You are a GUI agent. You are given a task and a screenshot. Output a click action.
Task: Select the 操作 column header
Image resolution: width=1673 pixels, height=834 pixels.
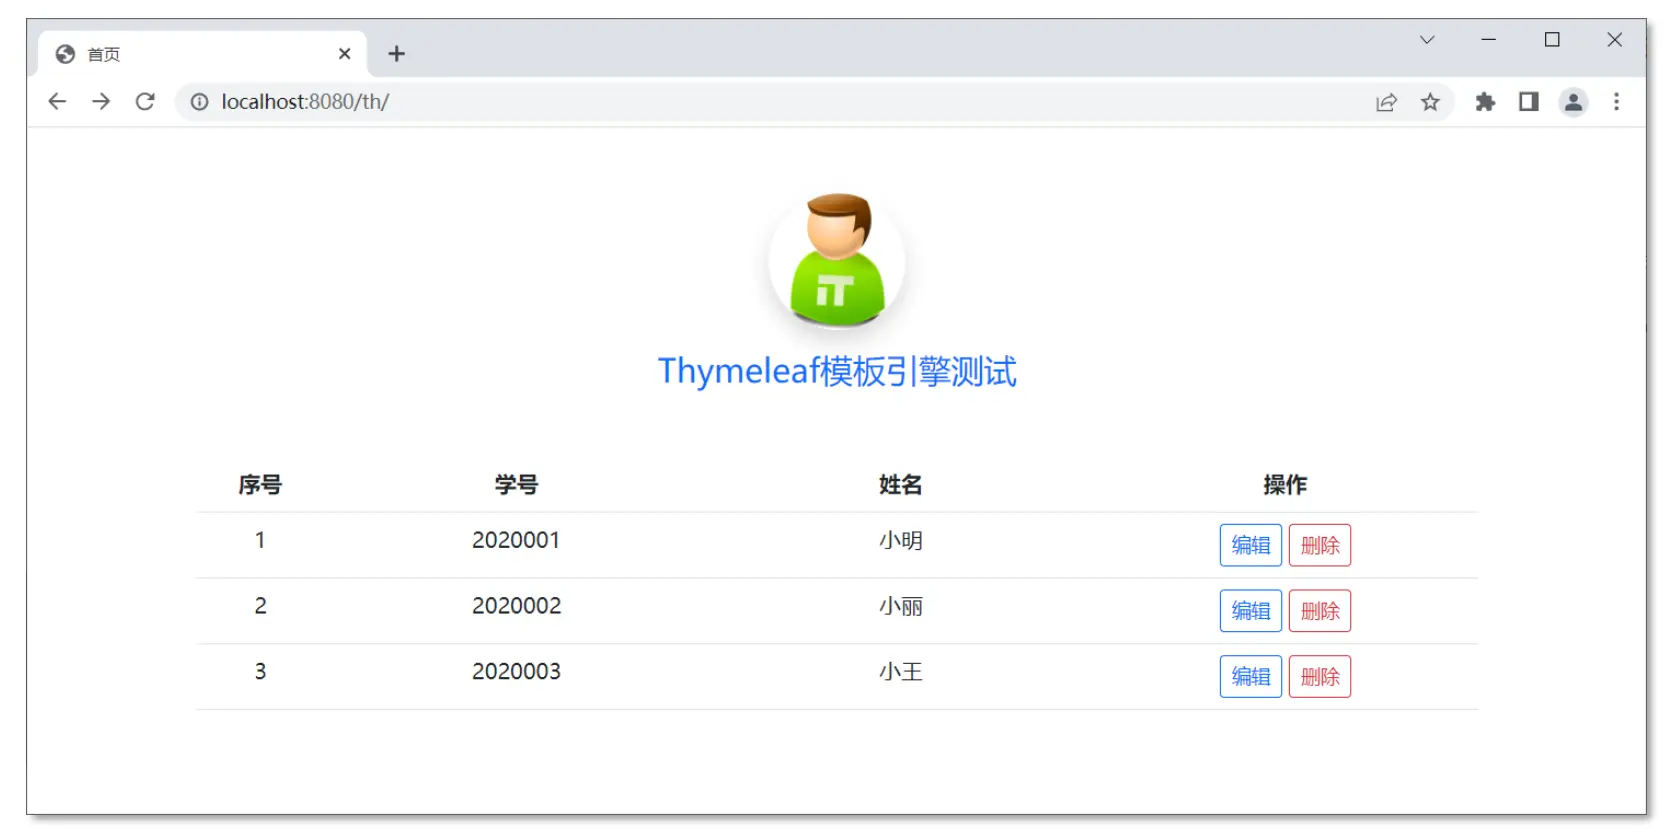pyautogui.click(x=1285, y=485)
